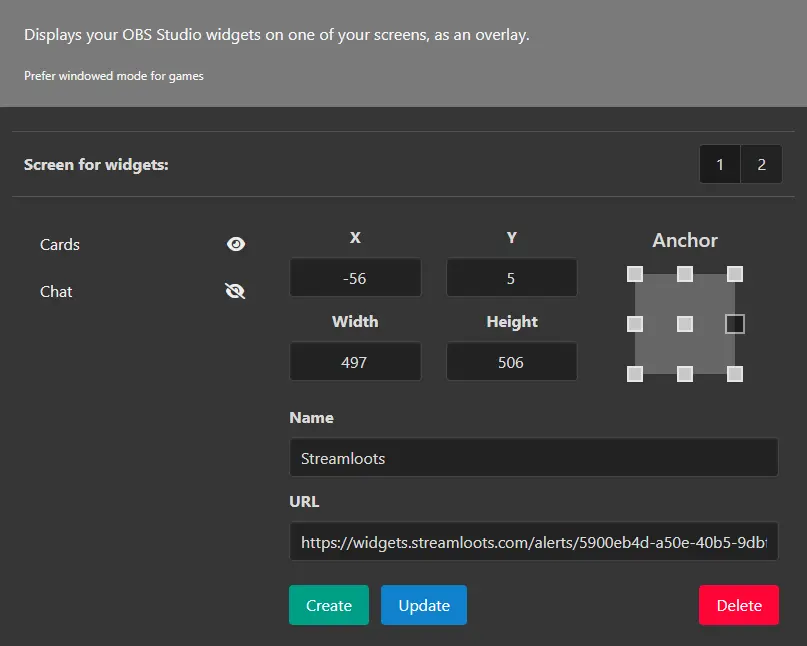The image size is (807, 646).
Task: Switch to screen 1 for widgets
Action: click(x=720, y=164)
